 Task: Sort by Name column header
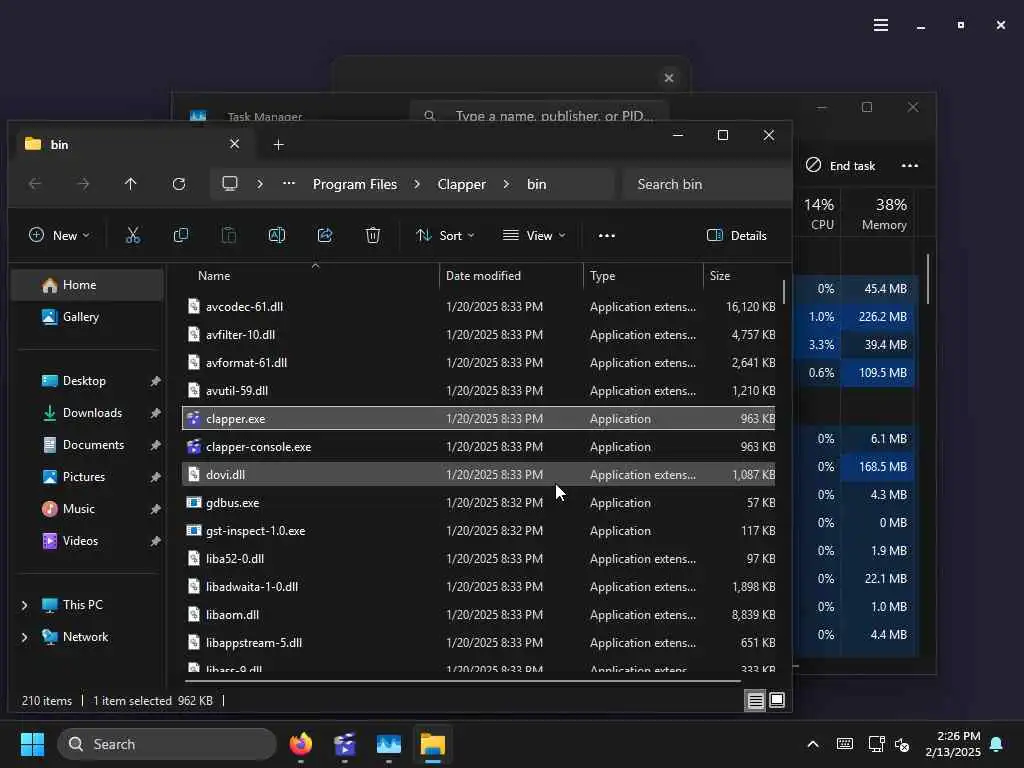pyautogui.click(x=309, y=276)
